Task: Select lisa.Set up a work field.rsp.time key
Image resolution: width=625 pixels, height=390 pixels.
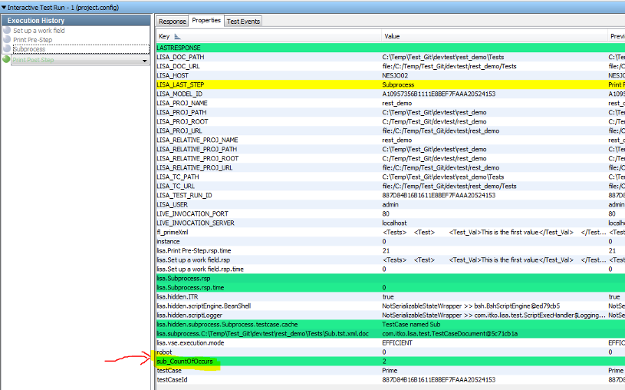Action: (200, 269)
